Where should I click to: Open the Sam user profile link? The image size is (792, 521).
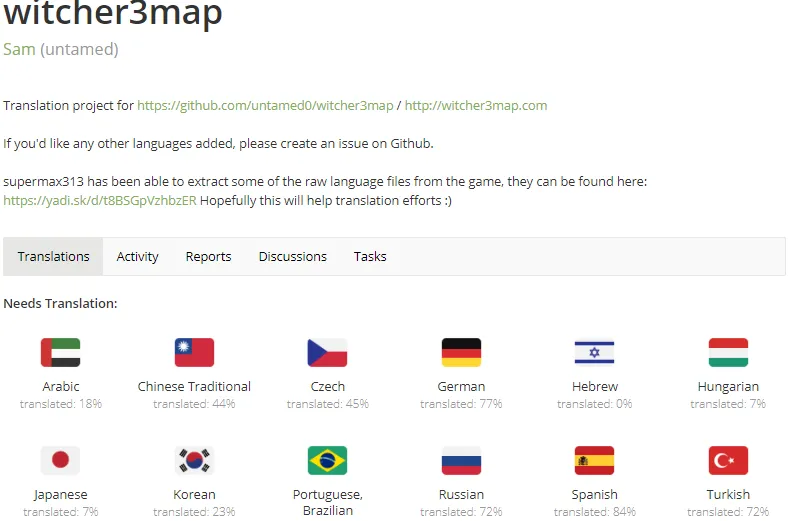click(19, 50)
